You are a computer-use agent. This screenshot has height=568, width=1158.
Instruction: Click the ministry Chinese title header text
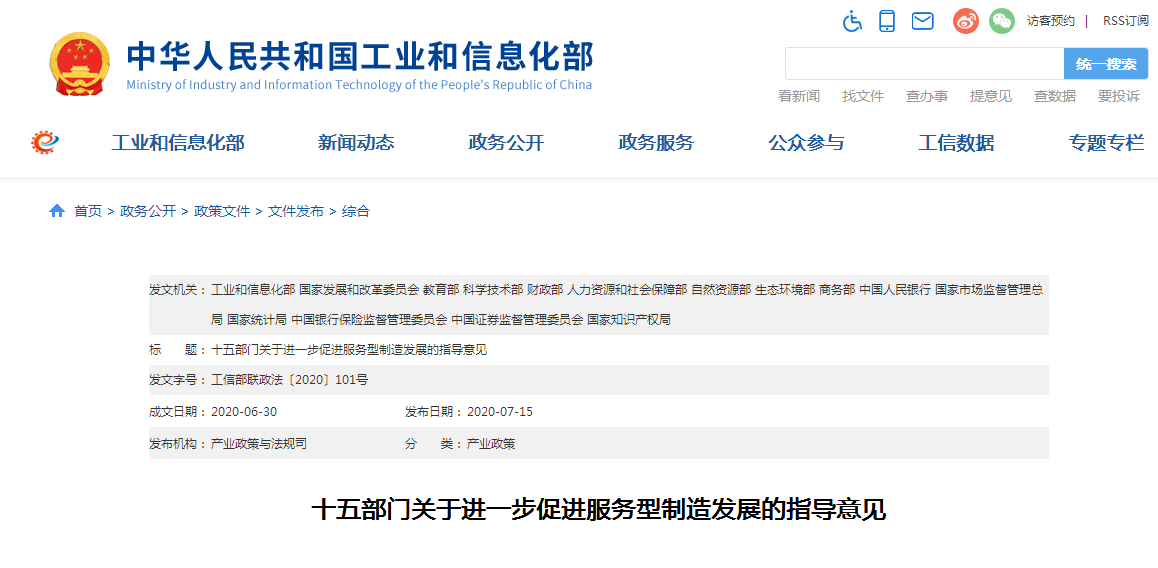pos(360,55)
